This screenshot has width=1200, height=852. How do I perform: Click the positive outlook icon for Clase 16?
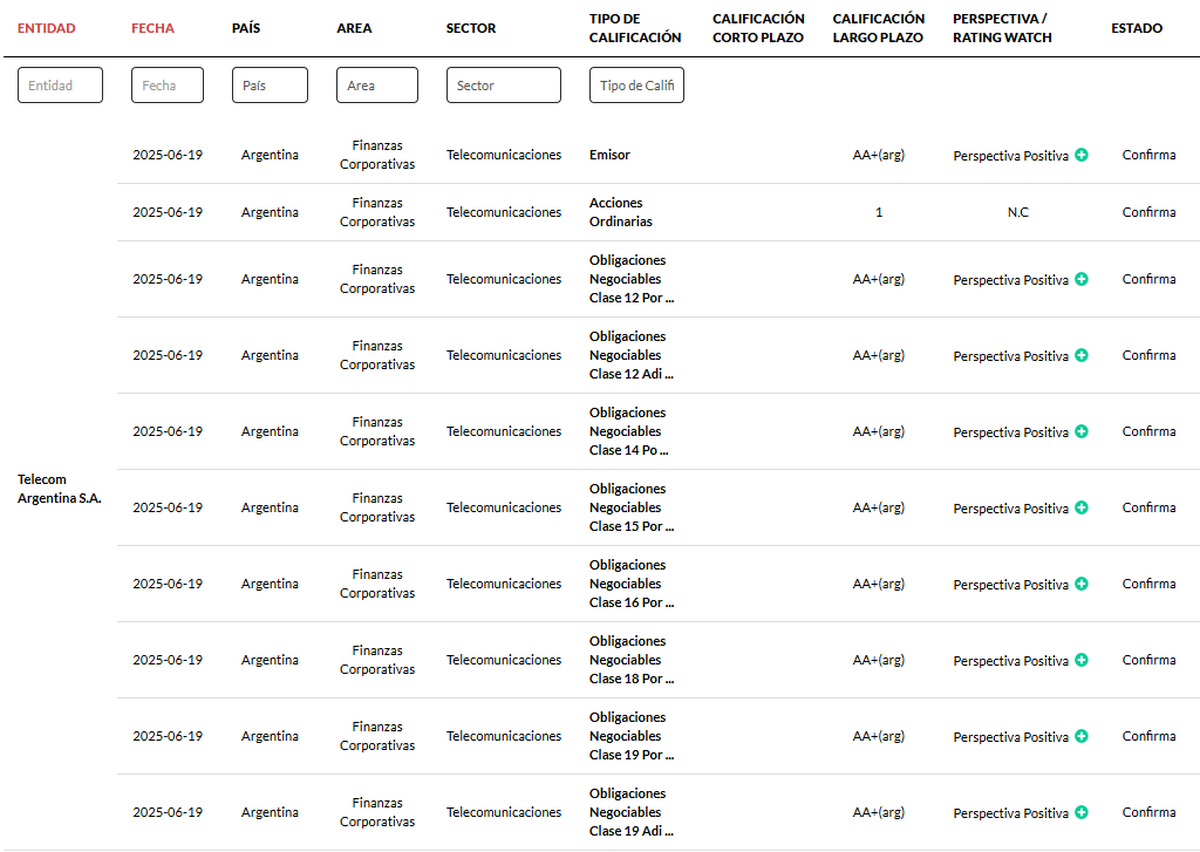(1081, 584)
